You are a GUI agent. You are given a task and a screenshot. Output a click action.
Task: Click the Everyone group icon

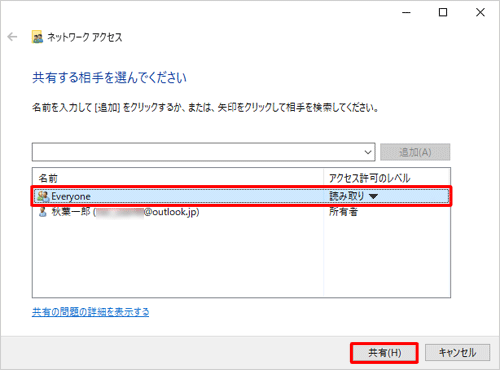coord(43,196)
